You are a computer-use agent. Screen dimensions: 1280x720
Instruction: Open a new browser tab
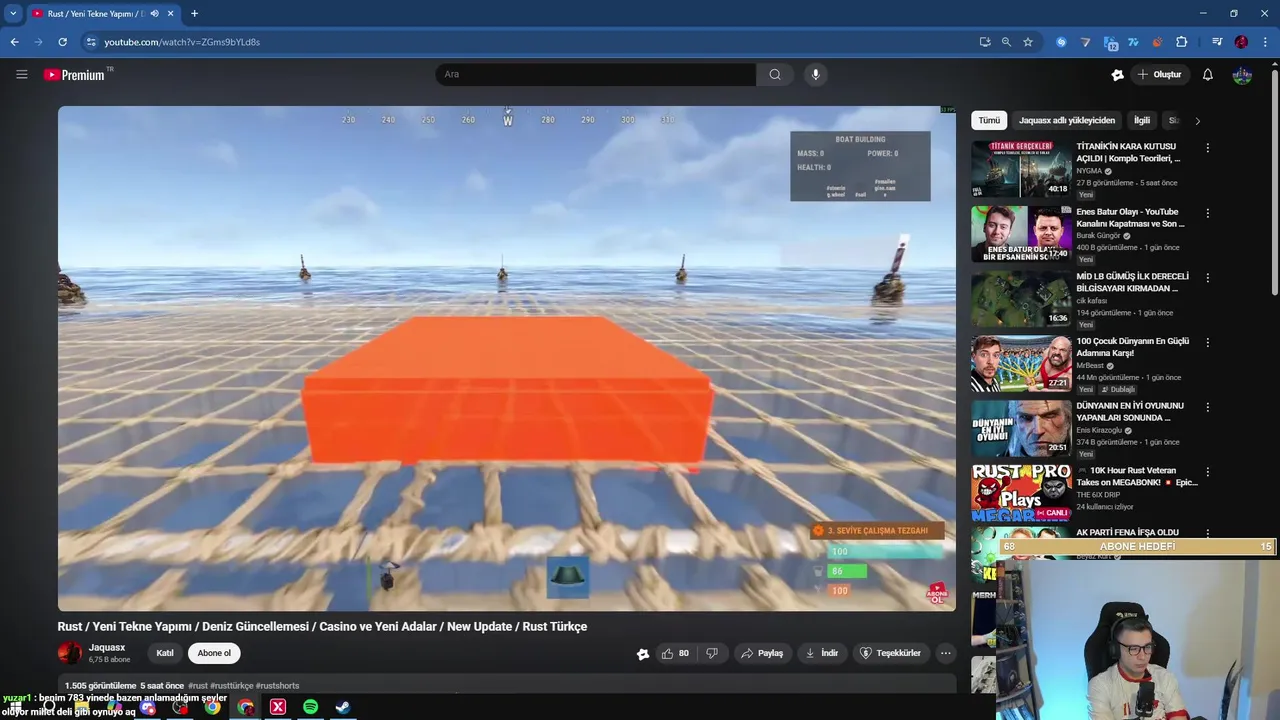click(194, 13)
